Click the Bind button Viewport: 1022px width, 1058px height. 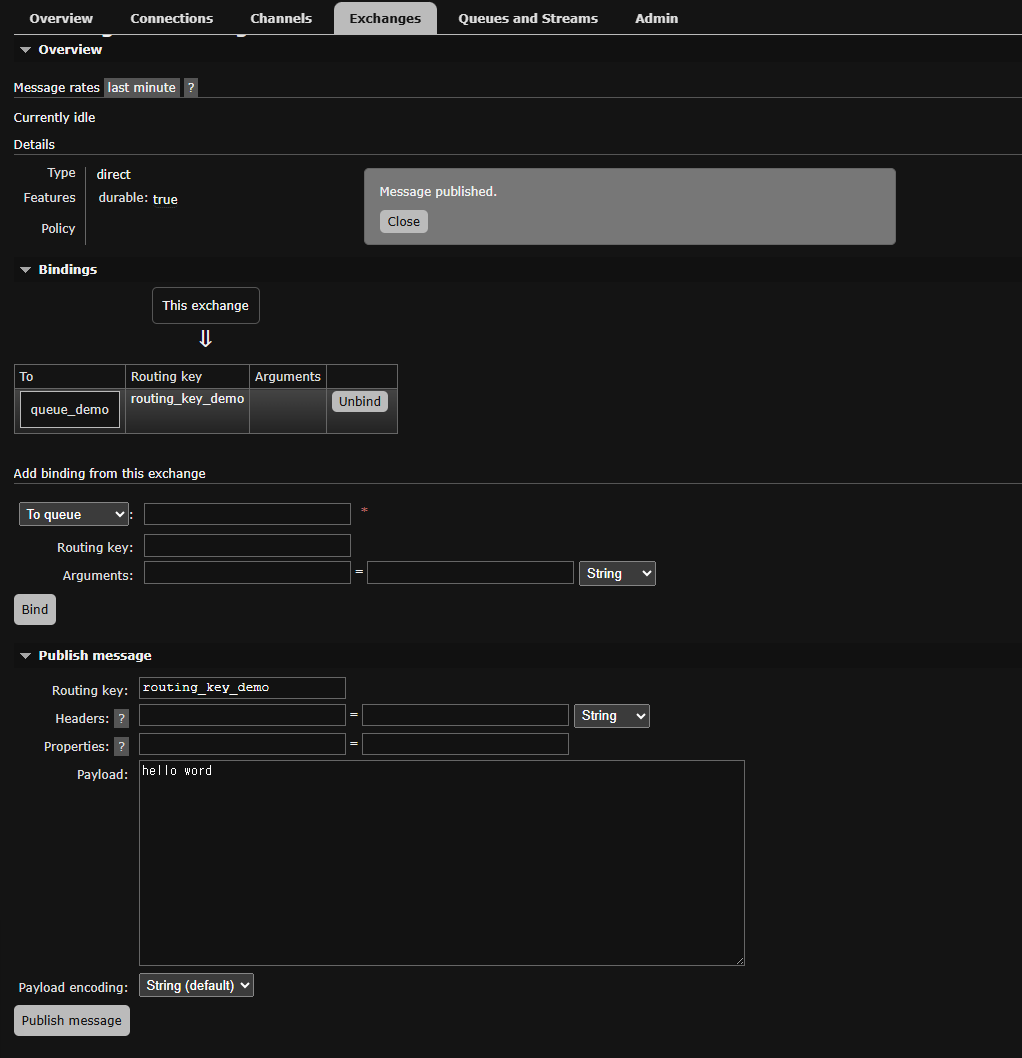point(35,609)
